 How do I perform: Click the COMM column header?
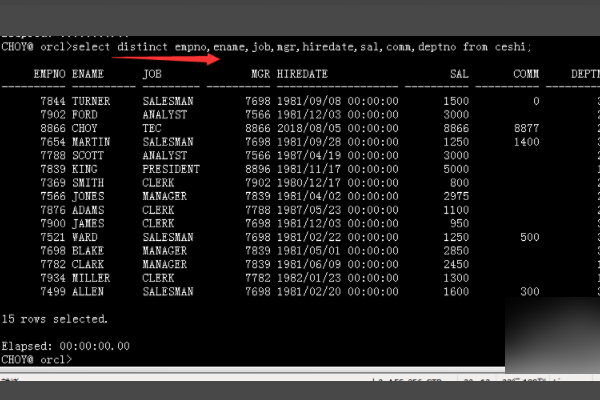(526, 74)
